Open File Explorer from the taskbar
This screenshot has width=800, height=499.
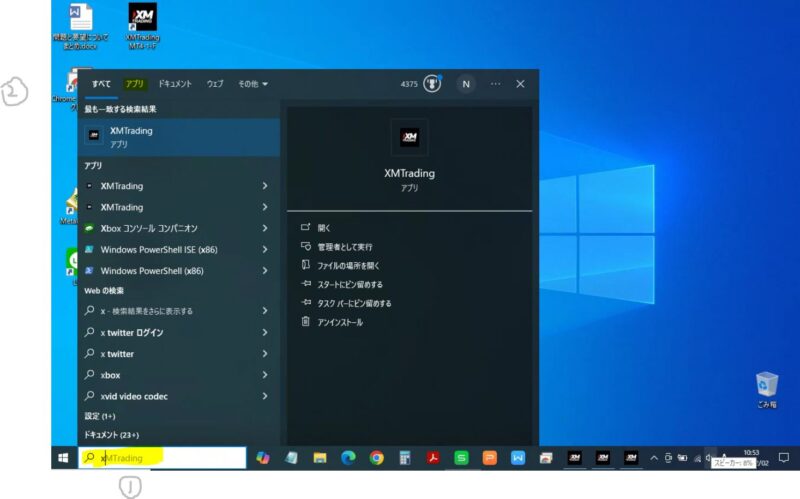[x=320, y=458]
